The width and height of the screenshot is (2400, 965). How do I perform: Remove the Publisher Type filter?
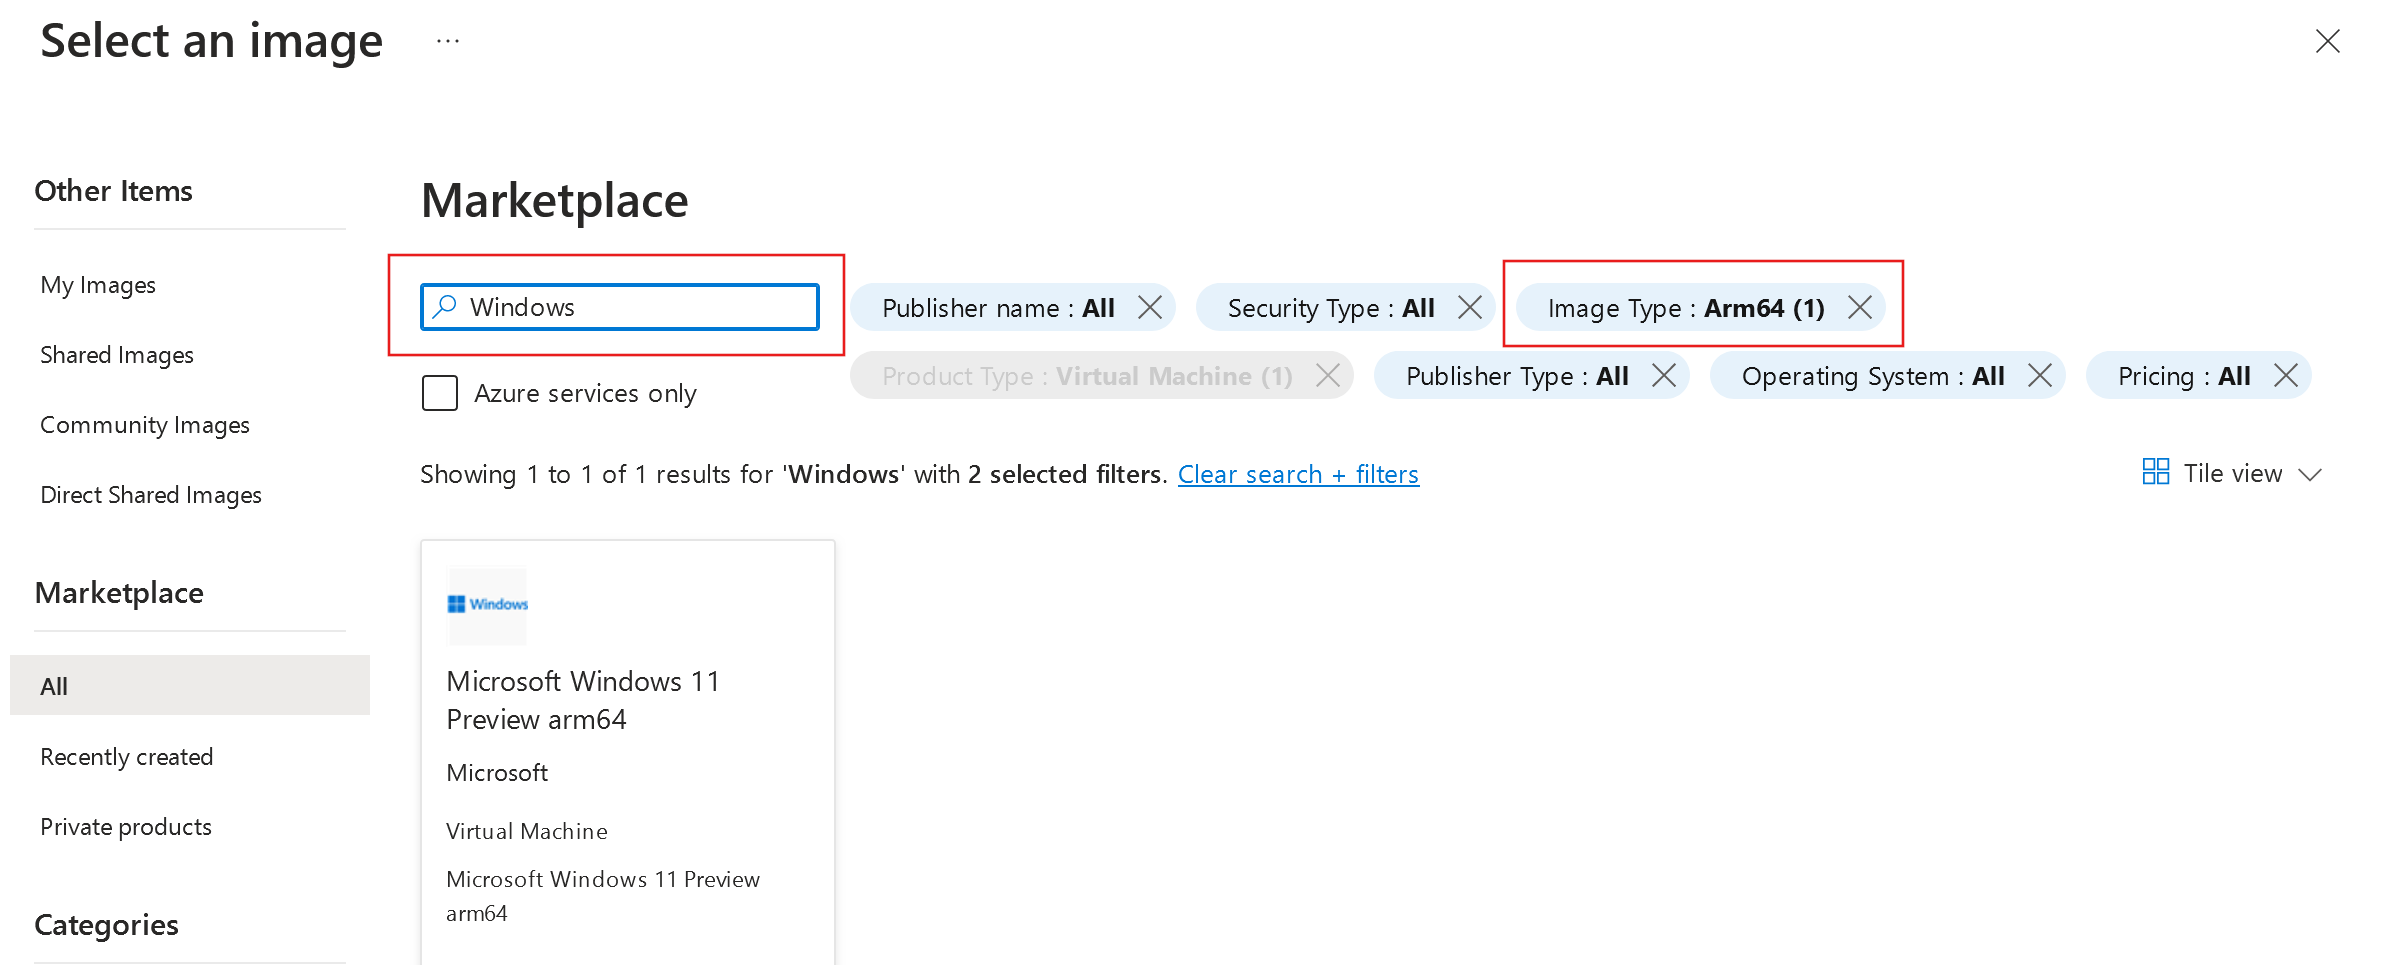pos(1664,375)
